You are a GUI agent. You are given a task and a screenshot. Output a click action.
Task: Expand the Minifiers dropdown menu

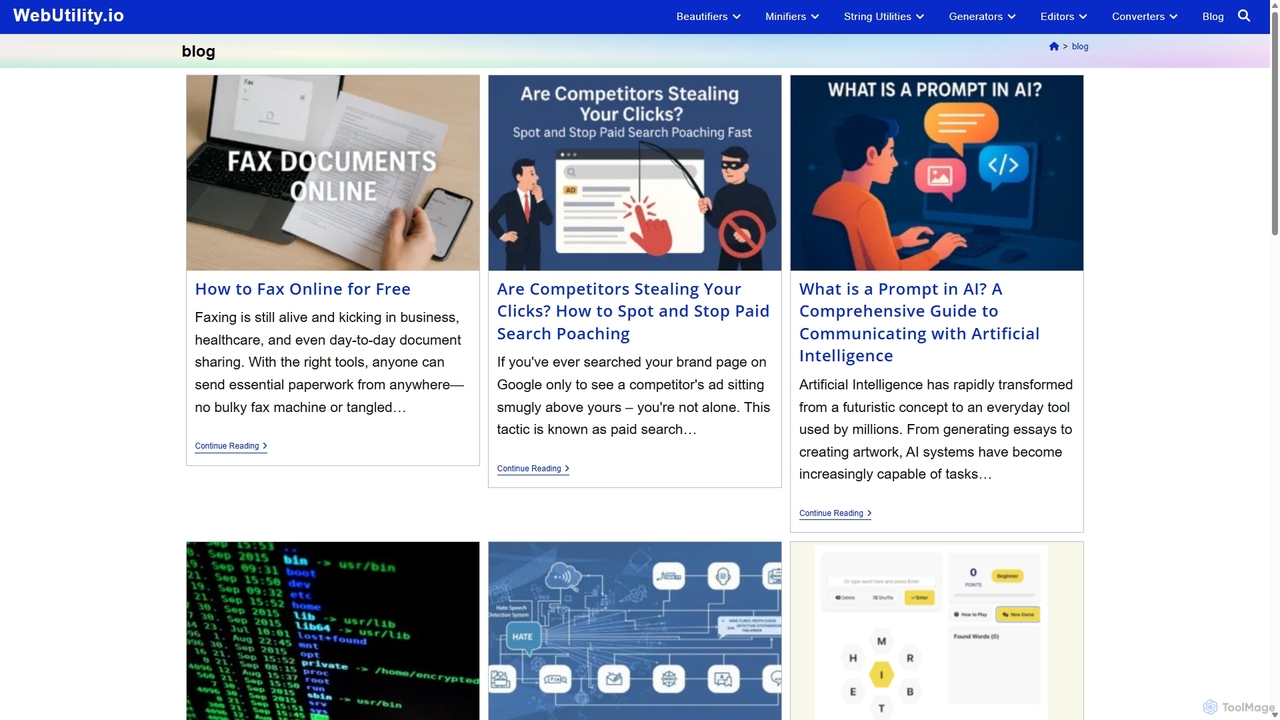point(792,16)
